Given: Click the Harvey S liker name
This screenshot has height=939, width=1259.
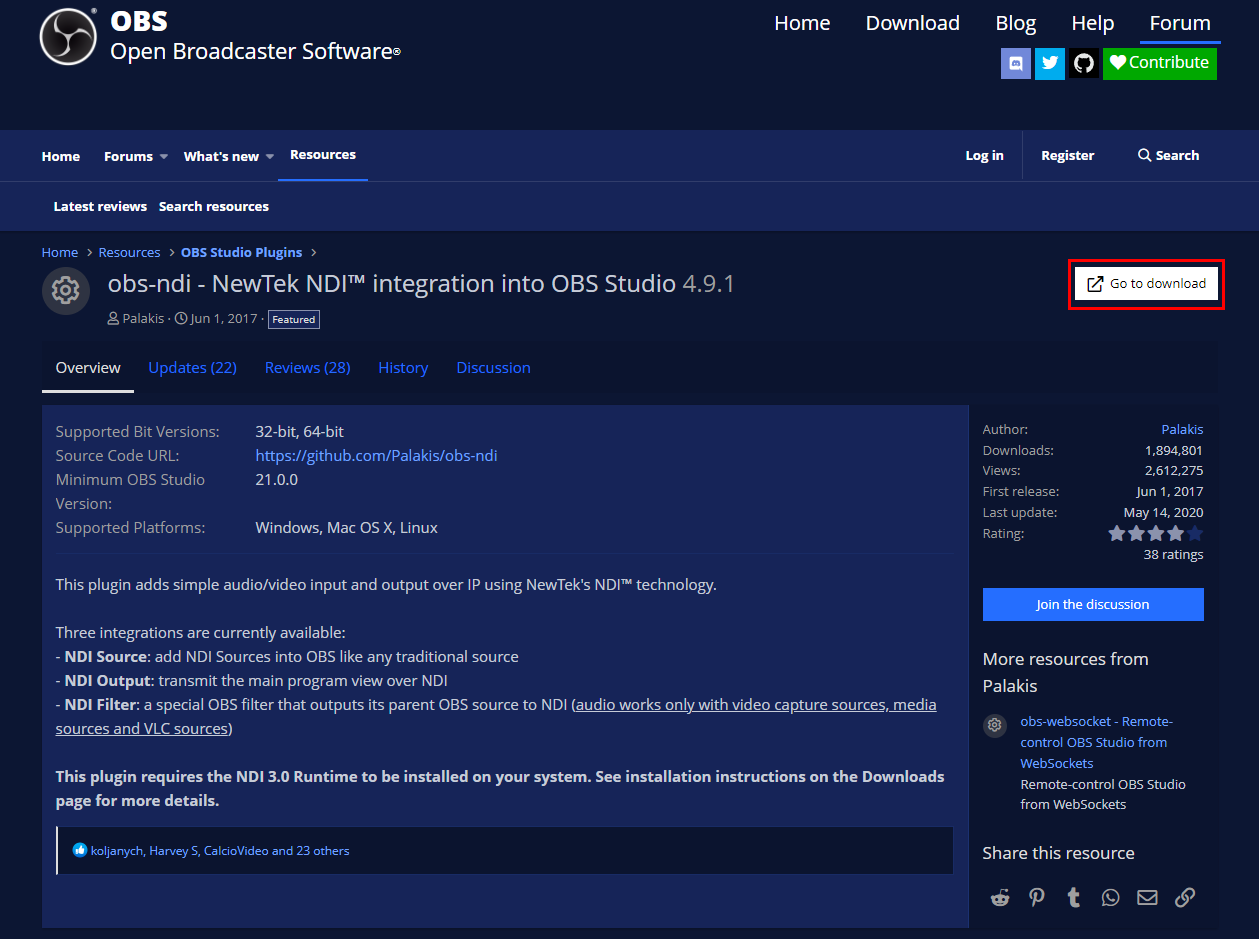Looking at the screenshot, I should coord(174,851).
